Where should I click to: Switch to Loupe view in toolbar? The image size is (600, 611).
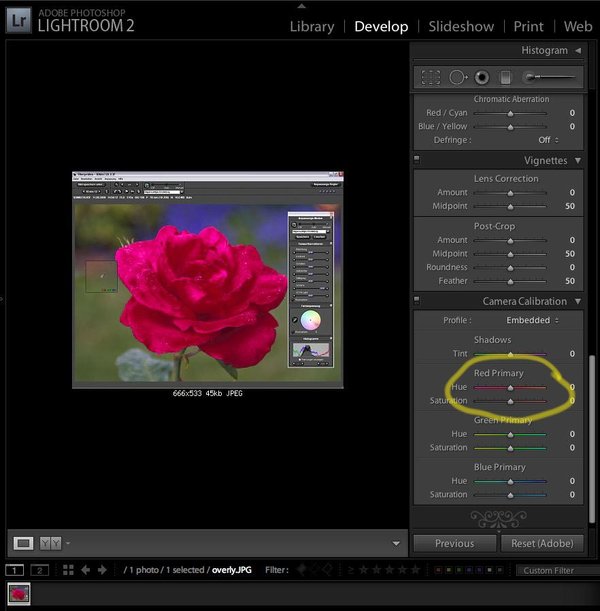pyautogui.click(x=23, y=543)
